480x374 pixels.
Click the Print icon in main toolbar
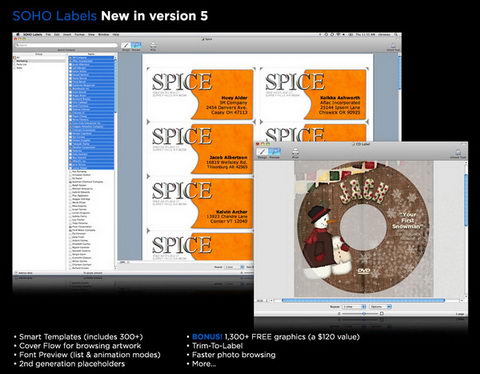click(x=153, y=46)
